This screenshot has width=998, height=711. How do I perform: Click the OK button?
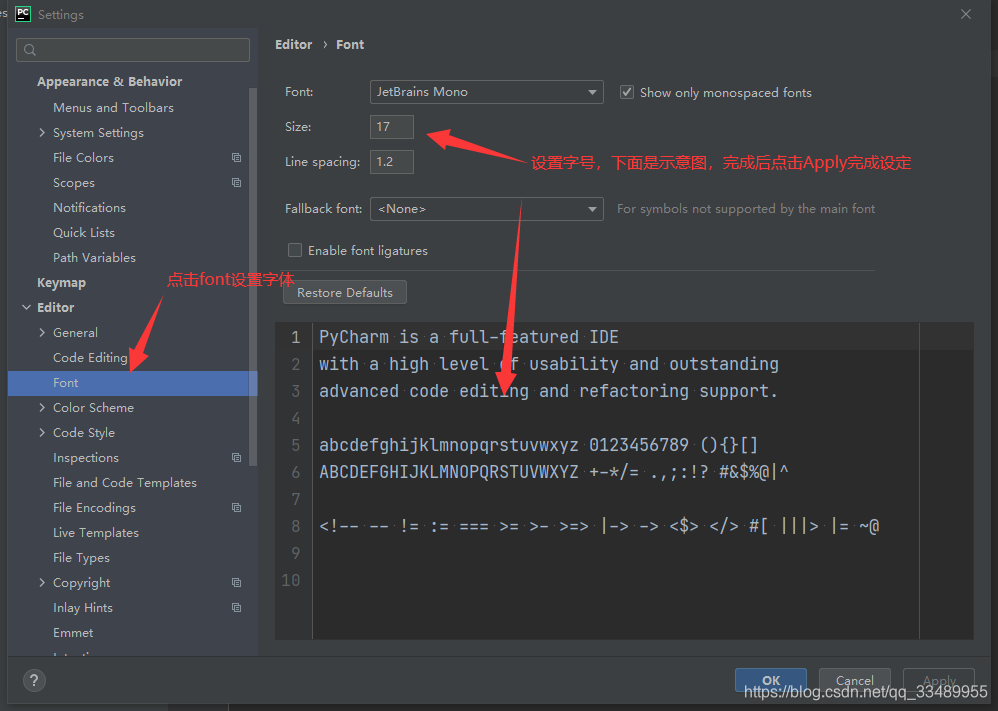771,680
